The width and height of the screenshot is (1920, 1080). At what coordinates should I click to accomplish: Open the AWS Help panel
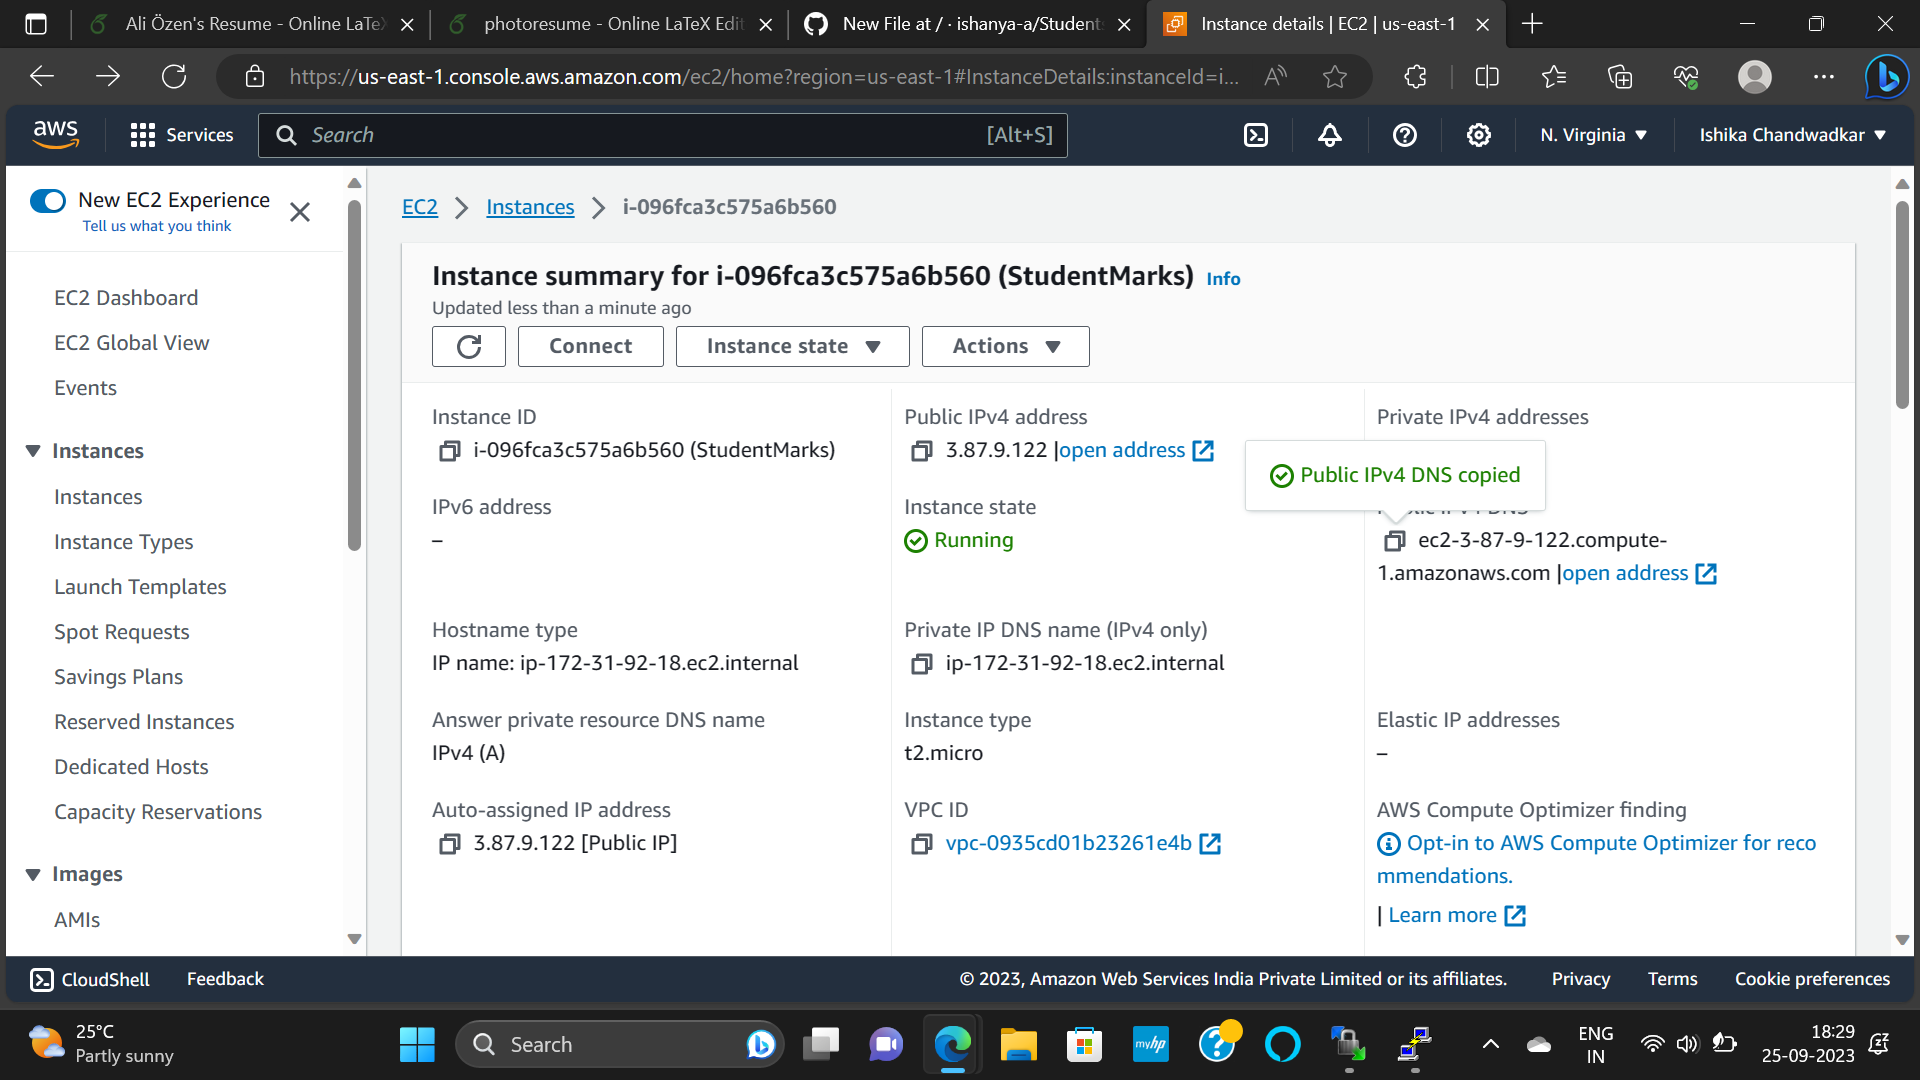[x=1404, y=134]
